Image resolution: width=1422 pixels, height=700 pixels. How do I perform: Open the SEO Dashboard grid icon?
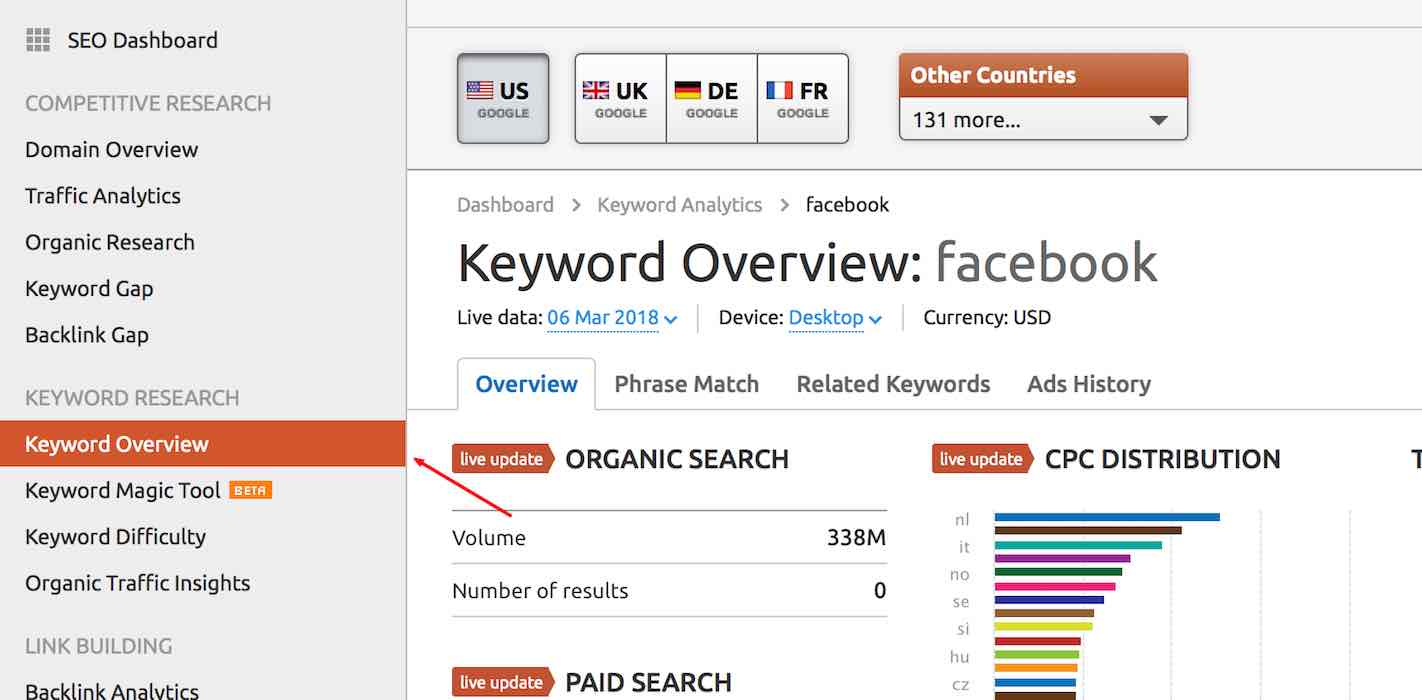[x=38, y=40]
